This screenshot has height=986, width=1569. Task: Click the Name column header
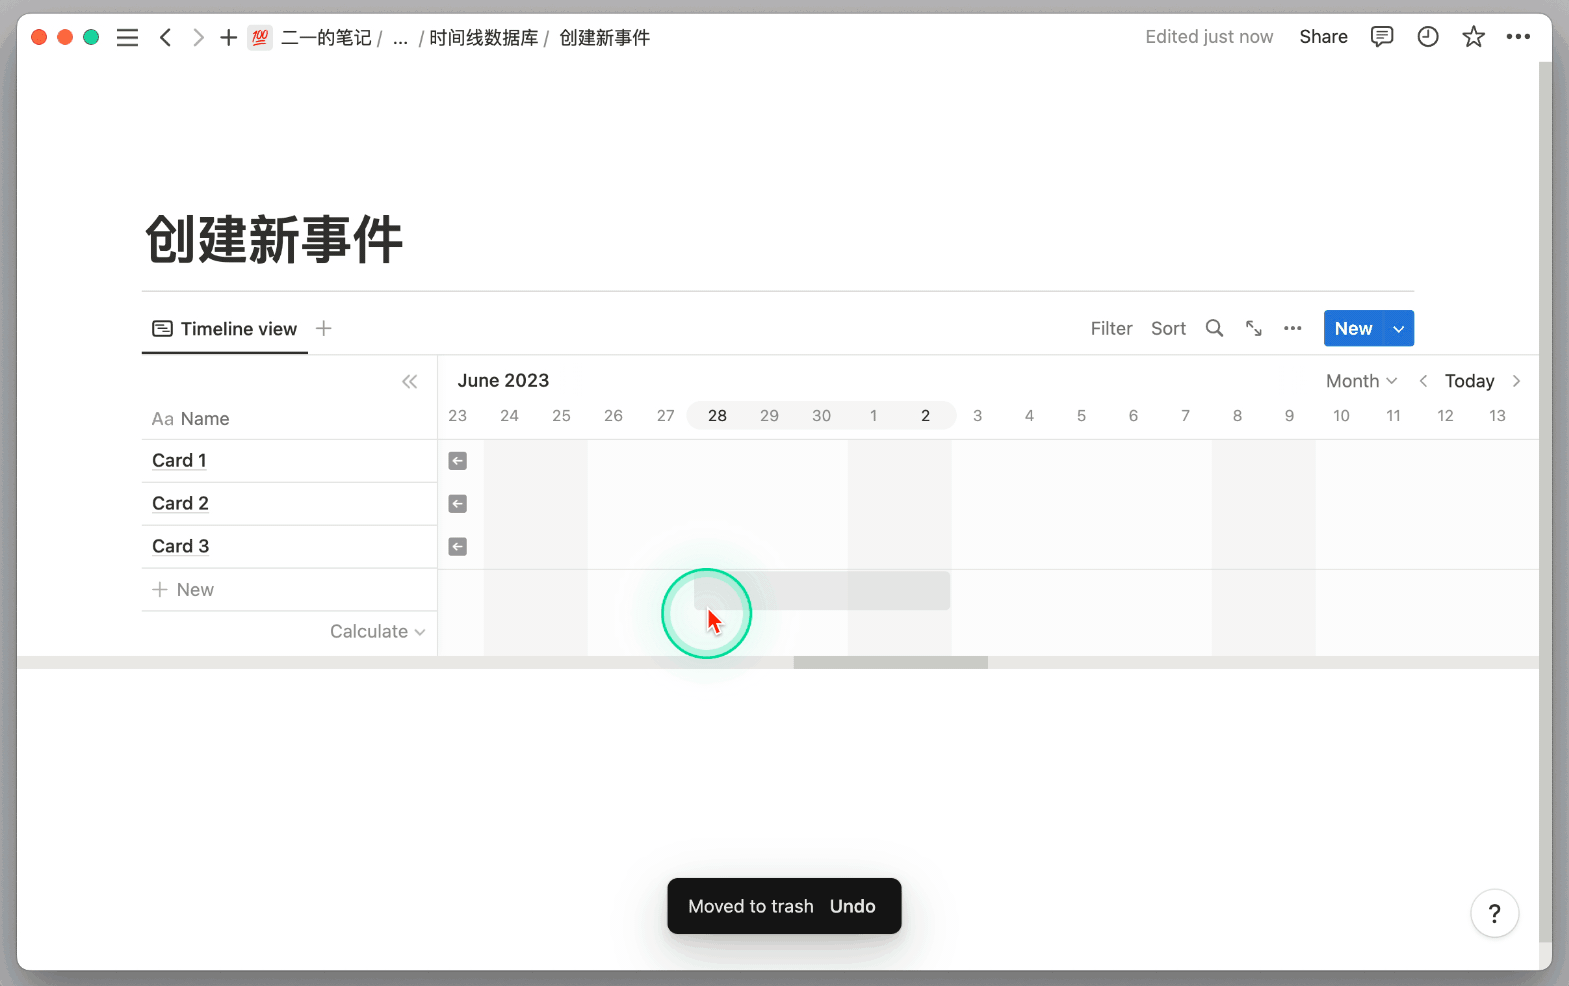point(191,419)
